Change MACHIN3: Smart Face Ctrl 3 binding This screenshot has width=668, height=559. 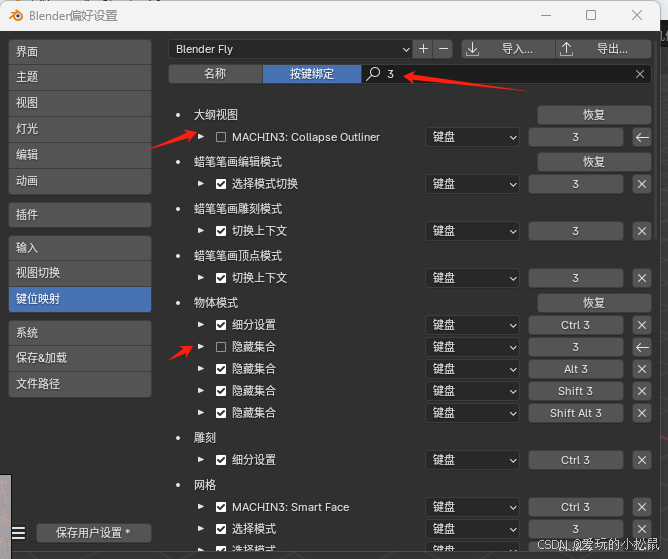[x=576, y=507]
